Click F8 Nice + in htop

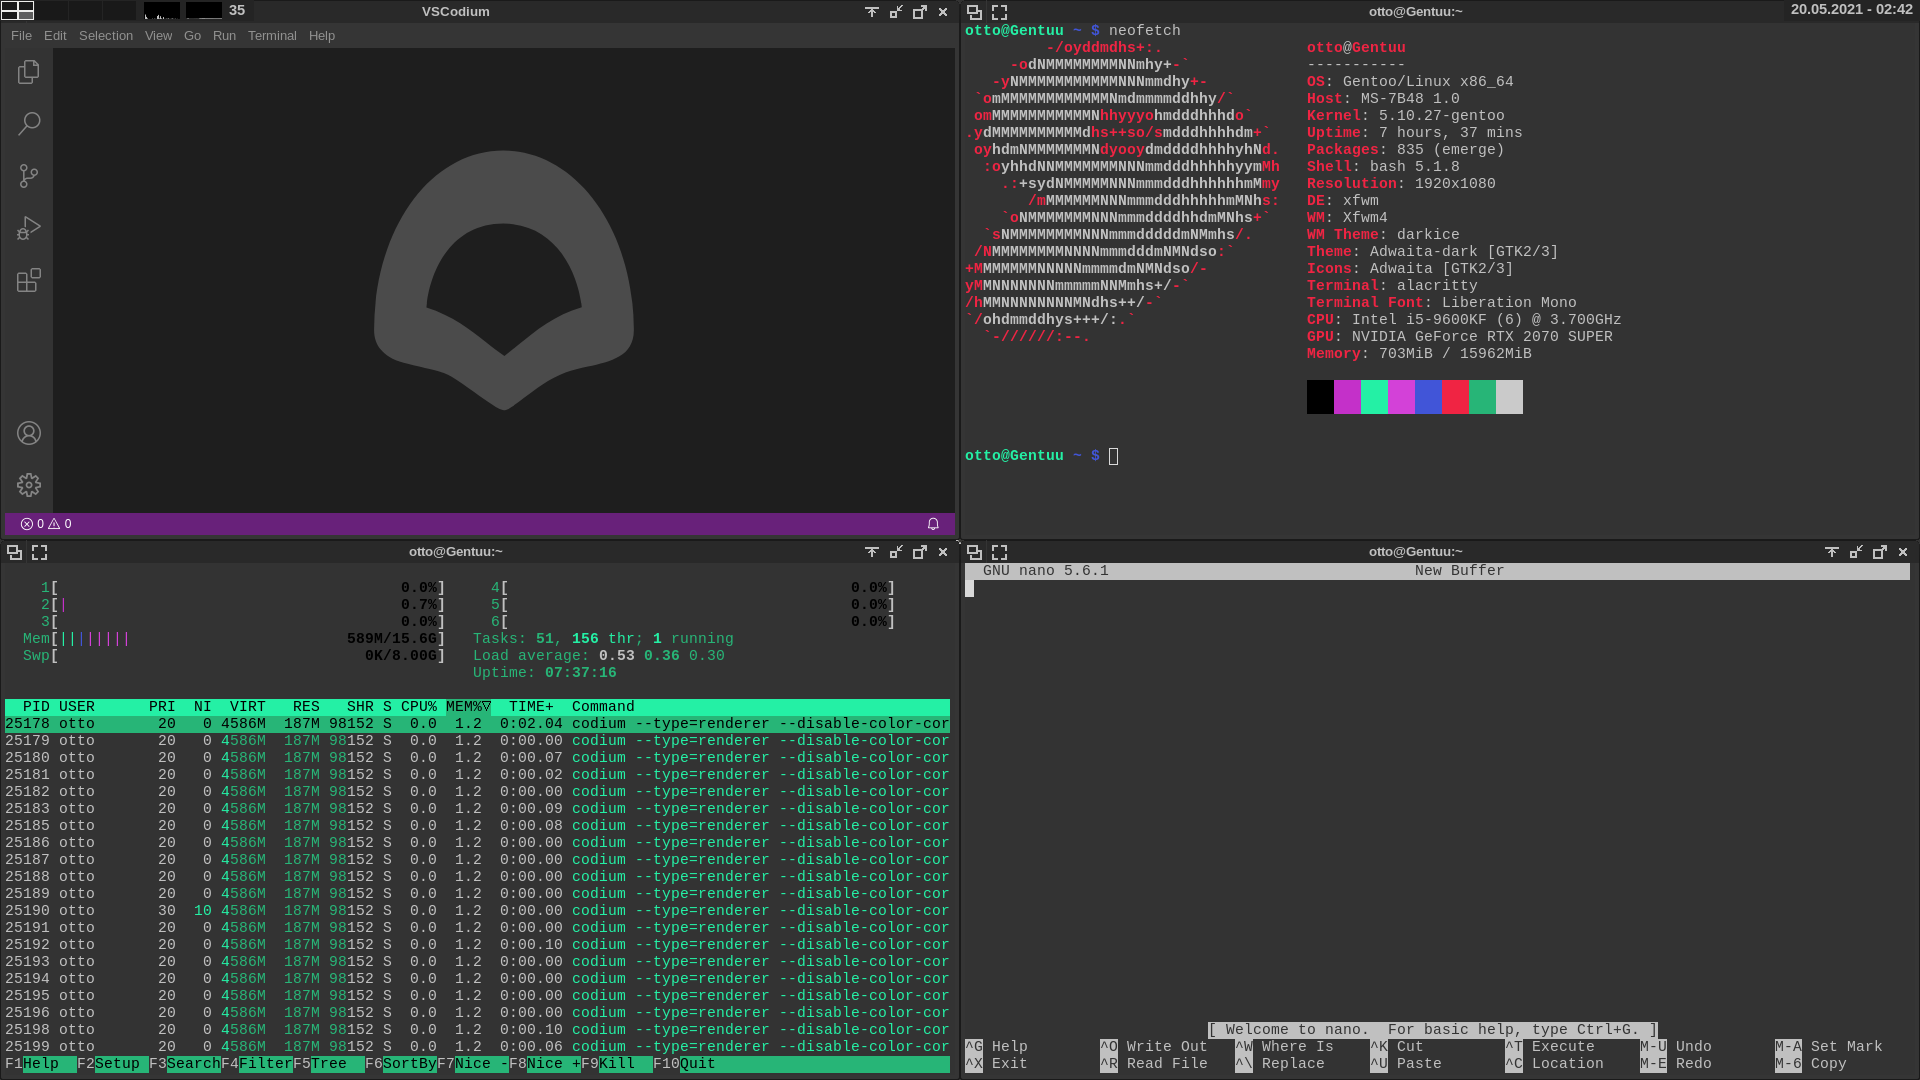click(545, 1064)
